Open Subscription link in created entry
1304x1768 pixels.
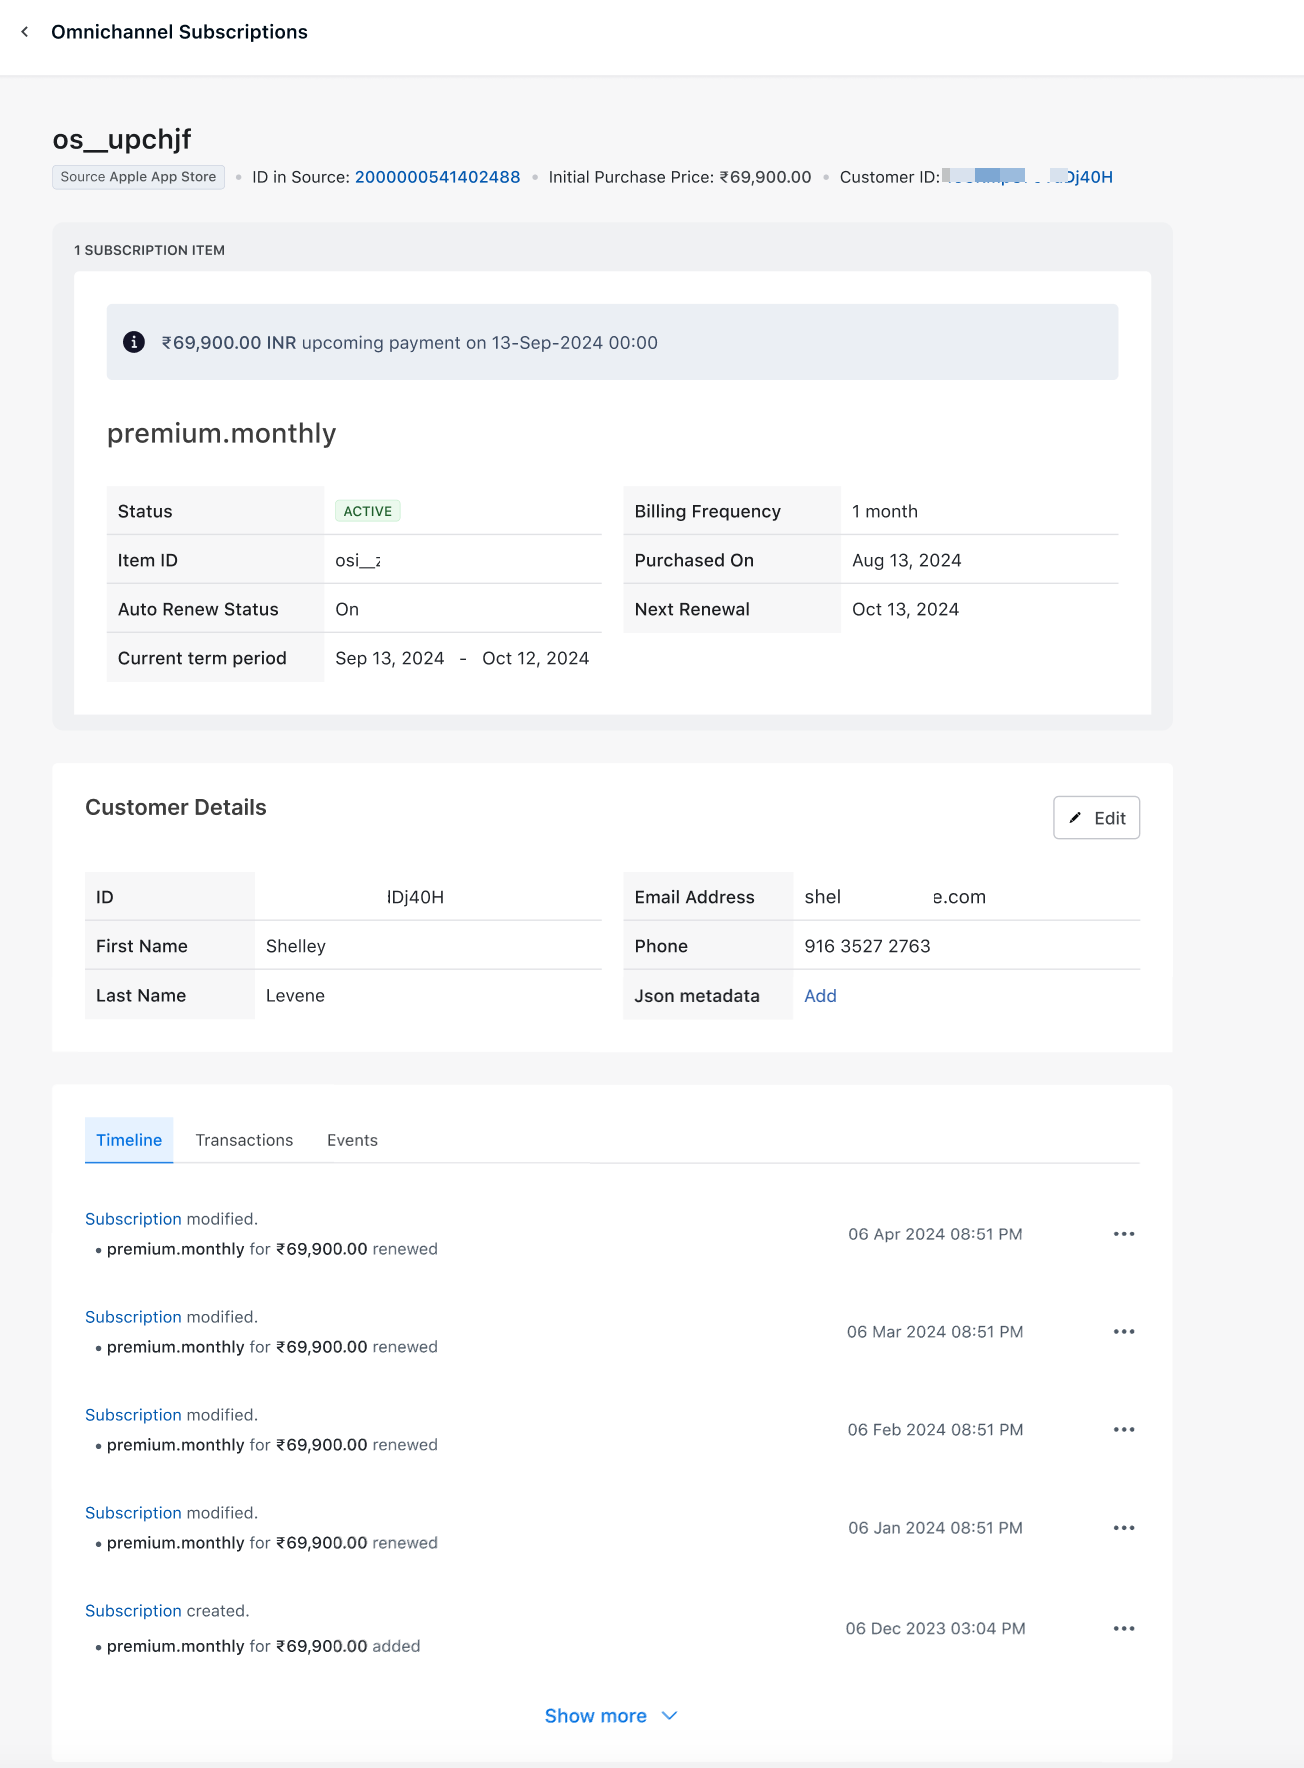point(133,1611)
